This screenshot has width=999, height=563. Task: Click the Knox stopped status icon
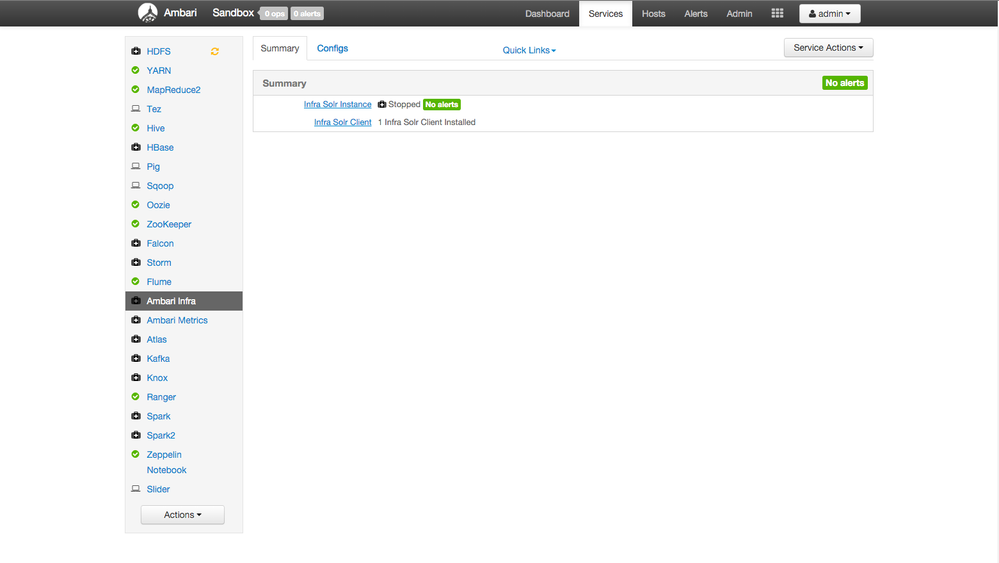[x=136, y=378]
